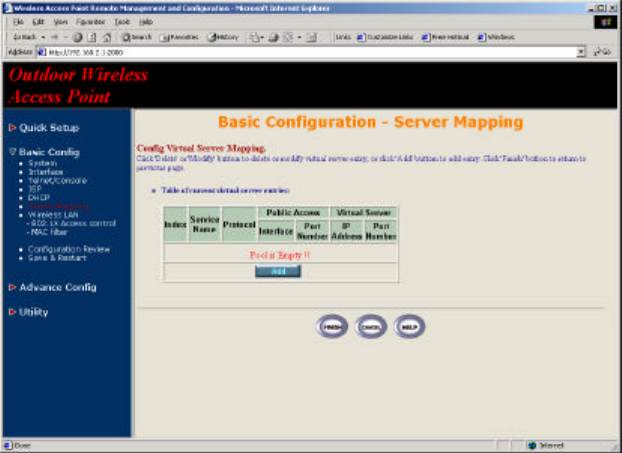Open the Customize Links shortcut
622x453 pixels.
click(385, 37)
